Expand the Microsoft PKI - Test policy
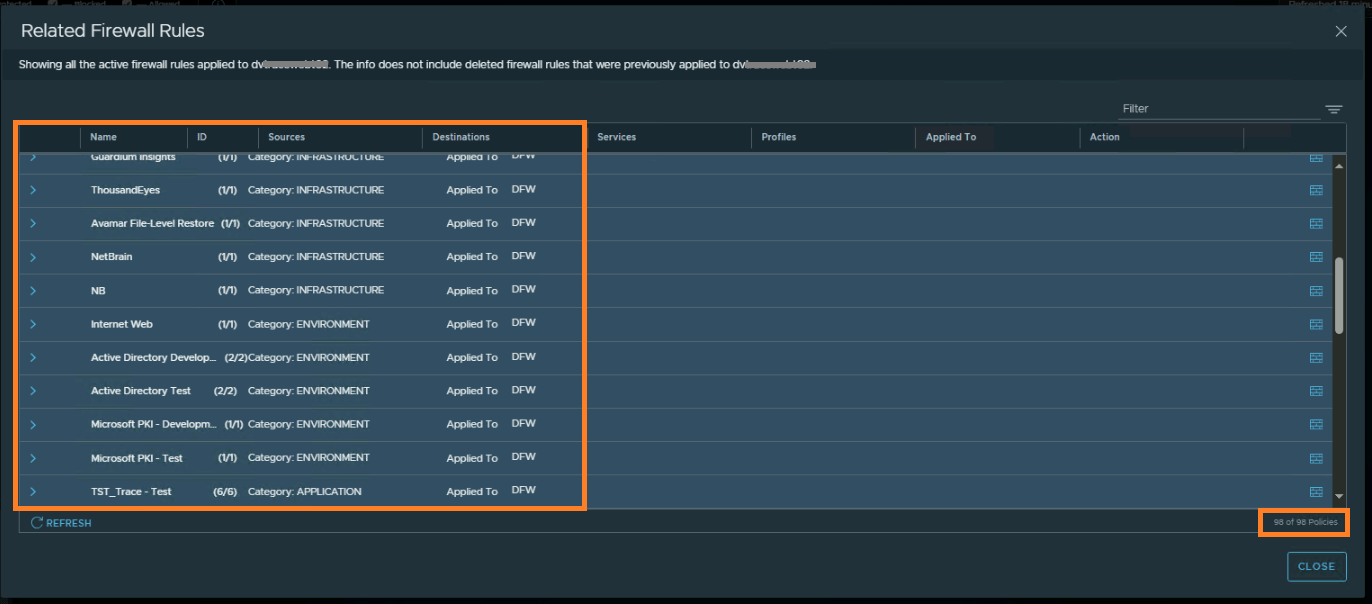This screenshot has height=604, width=1372. (33, 458)
